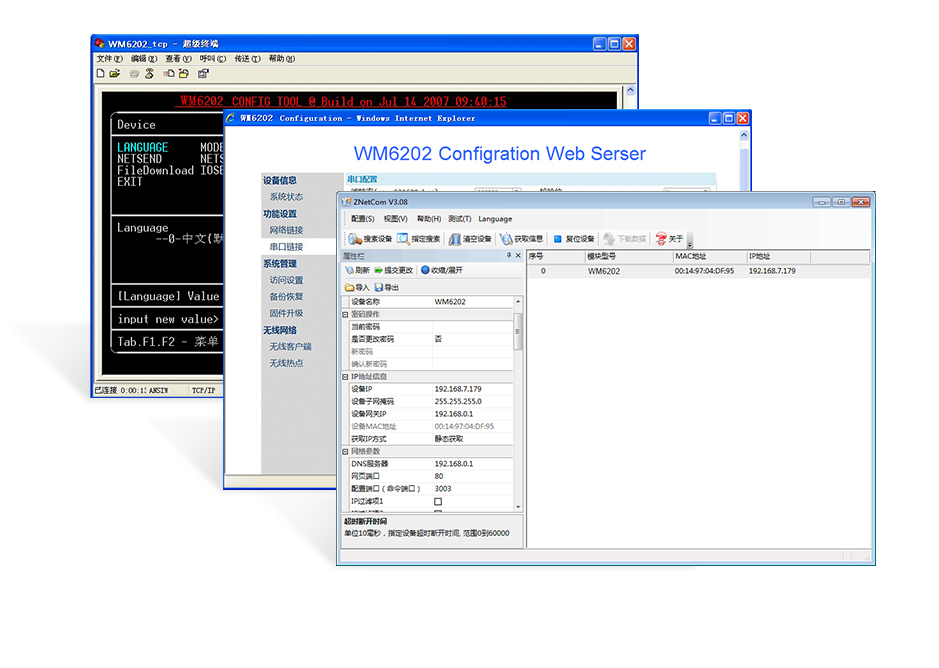Close the 属性栏 property panel
The height and width of the screenshot is (668, 939).
tap(518, 256)
